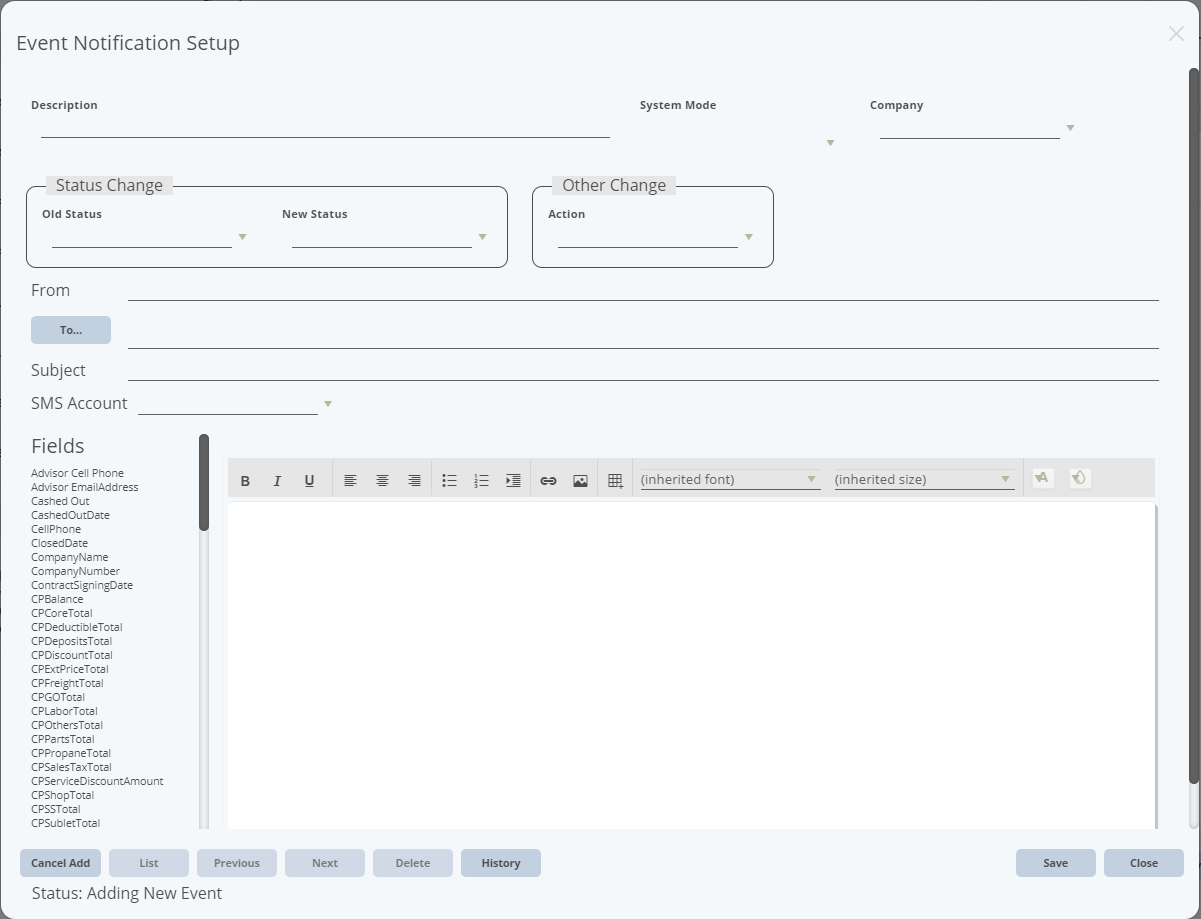Select ContractSigningDate field

(x=82, y=585)
